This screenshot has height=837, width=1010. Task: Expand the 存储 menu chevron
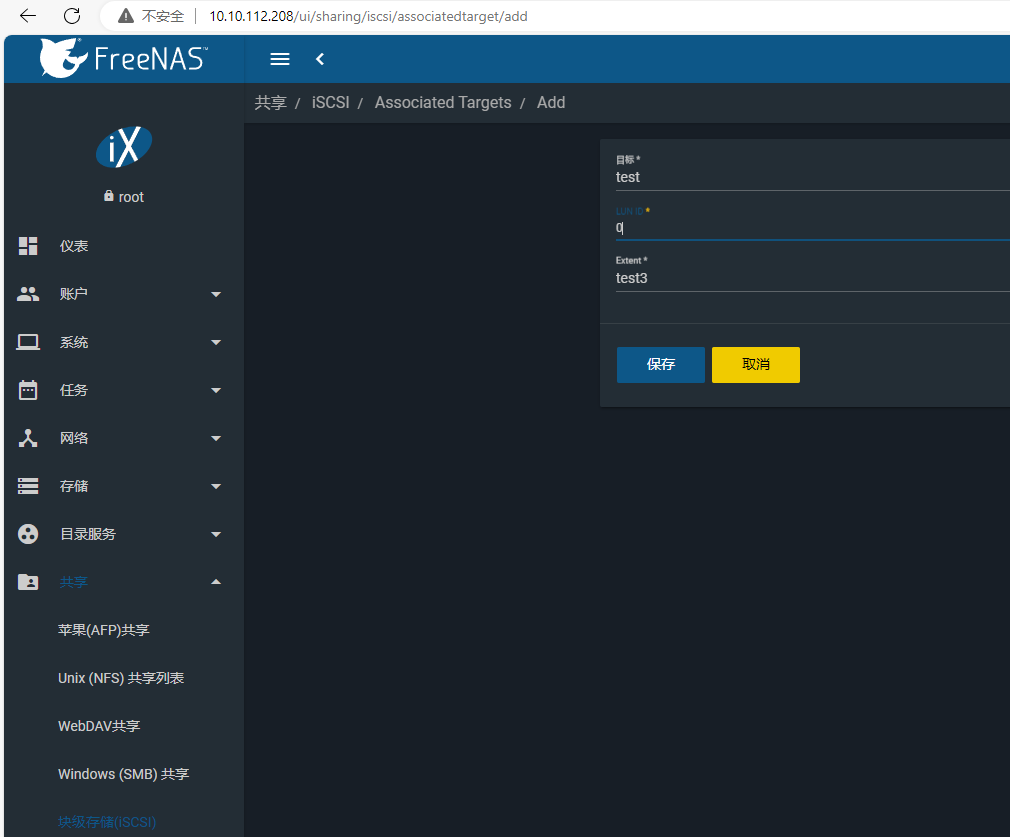click(215, 486)
